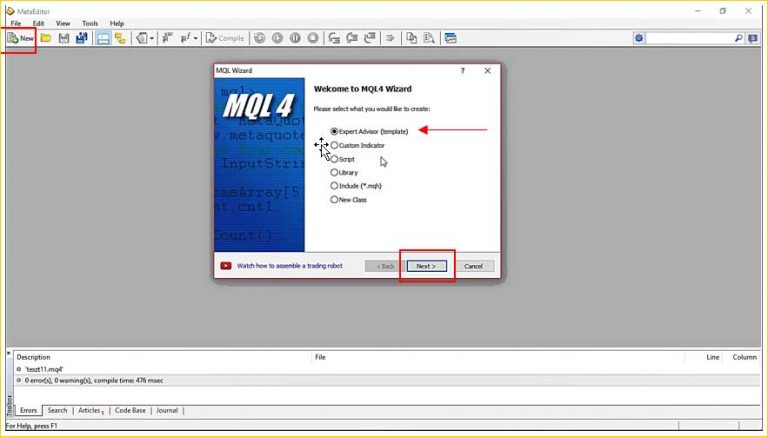Open the dropdown arrow beside the page icon
Screen dimensions: 768x437
tap(151, 38)
